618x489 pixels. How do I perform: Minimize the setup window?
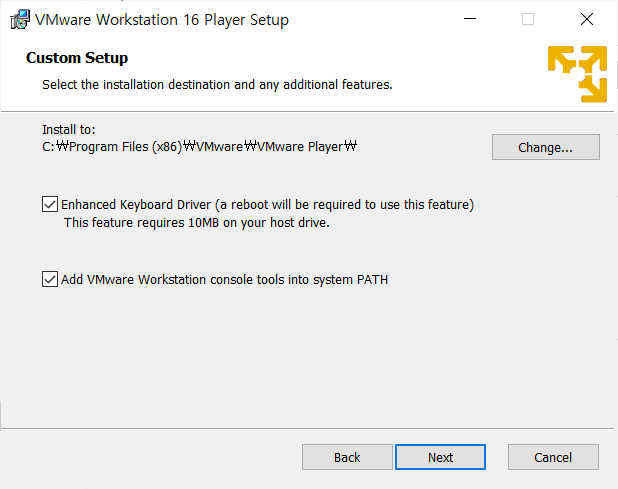[x=470, y=19]
